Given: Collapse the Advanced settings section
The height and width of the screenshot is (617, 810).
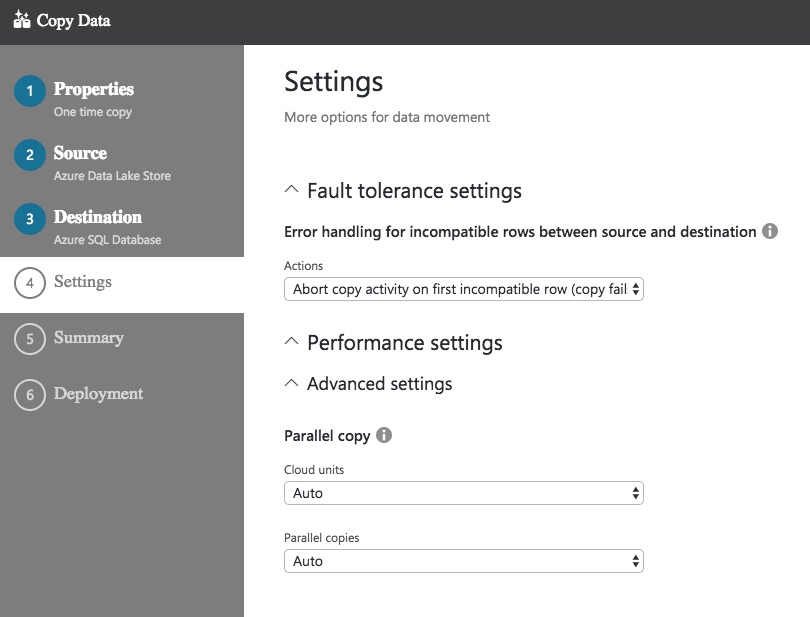Looking at the screenshot, I should click(292, 384).
